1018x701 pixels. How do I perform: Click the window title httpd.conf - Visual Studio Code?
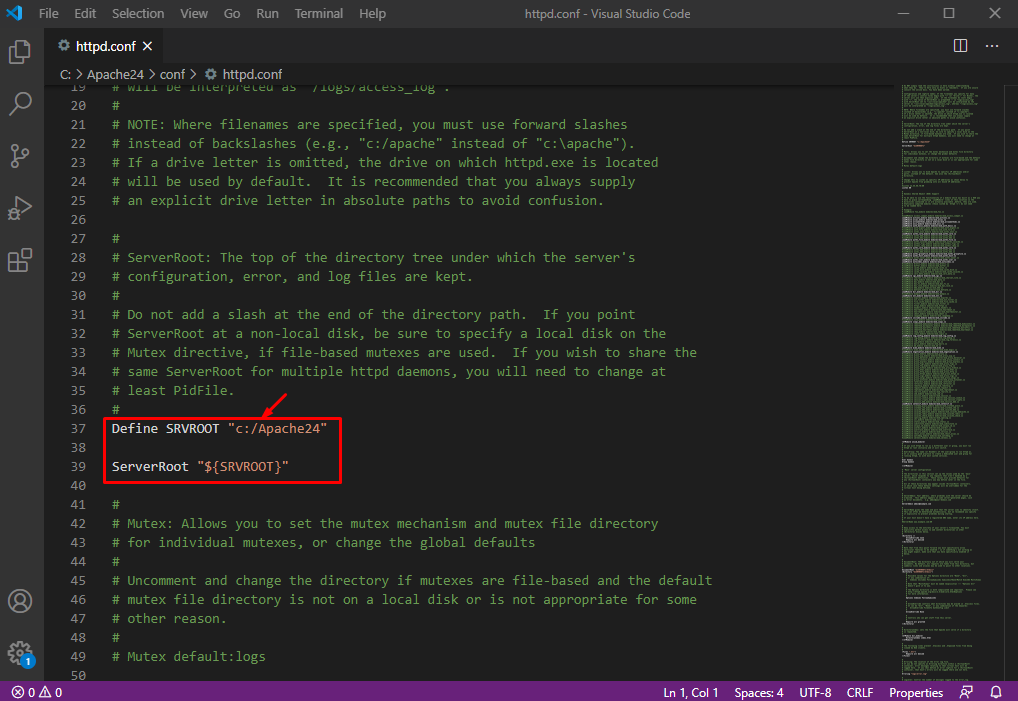coord(607,14)
